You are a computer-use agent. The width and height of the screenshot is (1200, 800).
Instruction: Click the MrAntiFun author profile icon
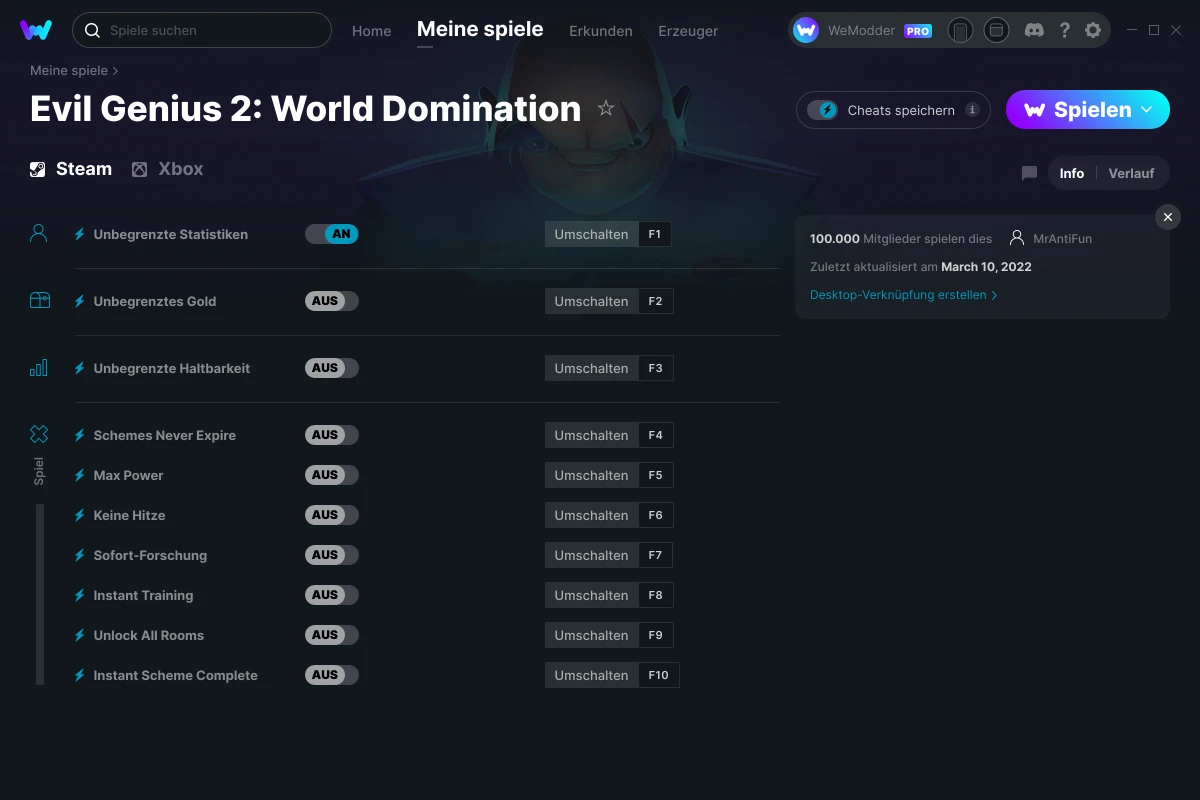click(1017, 238)
